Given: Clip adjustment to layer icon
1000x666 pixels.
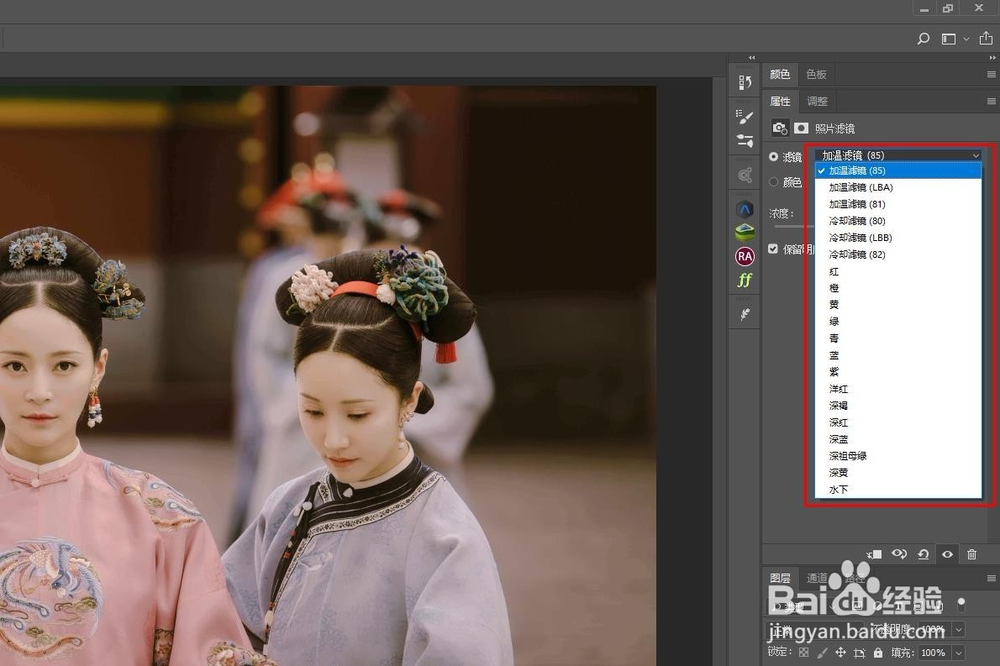Looking at the screenshot, I should click(x=874, y=554).
